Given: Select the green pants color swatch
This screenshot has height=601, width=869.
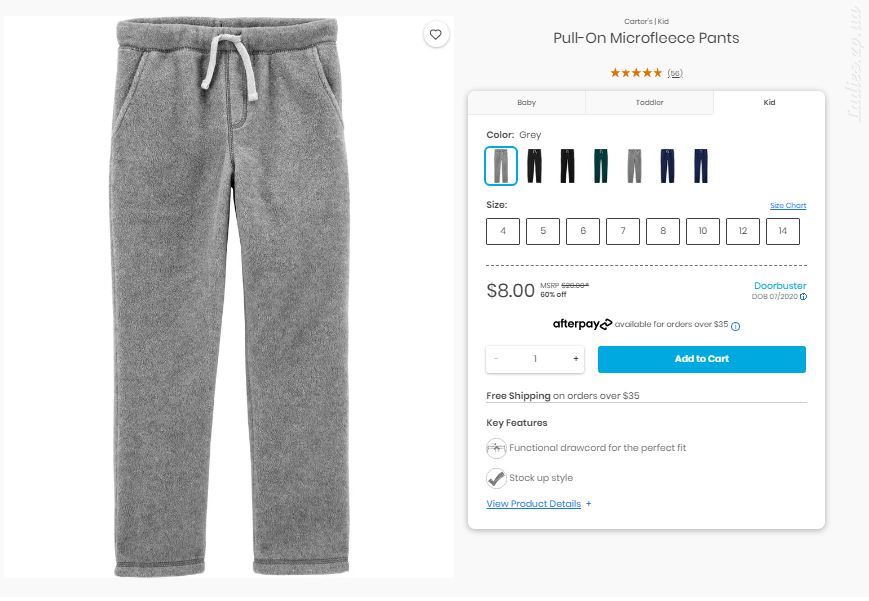Looking at the screenshot, I should coord(601,166).
